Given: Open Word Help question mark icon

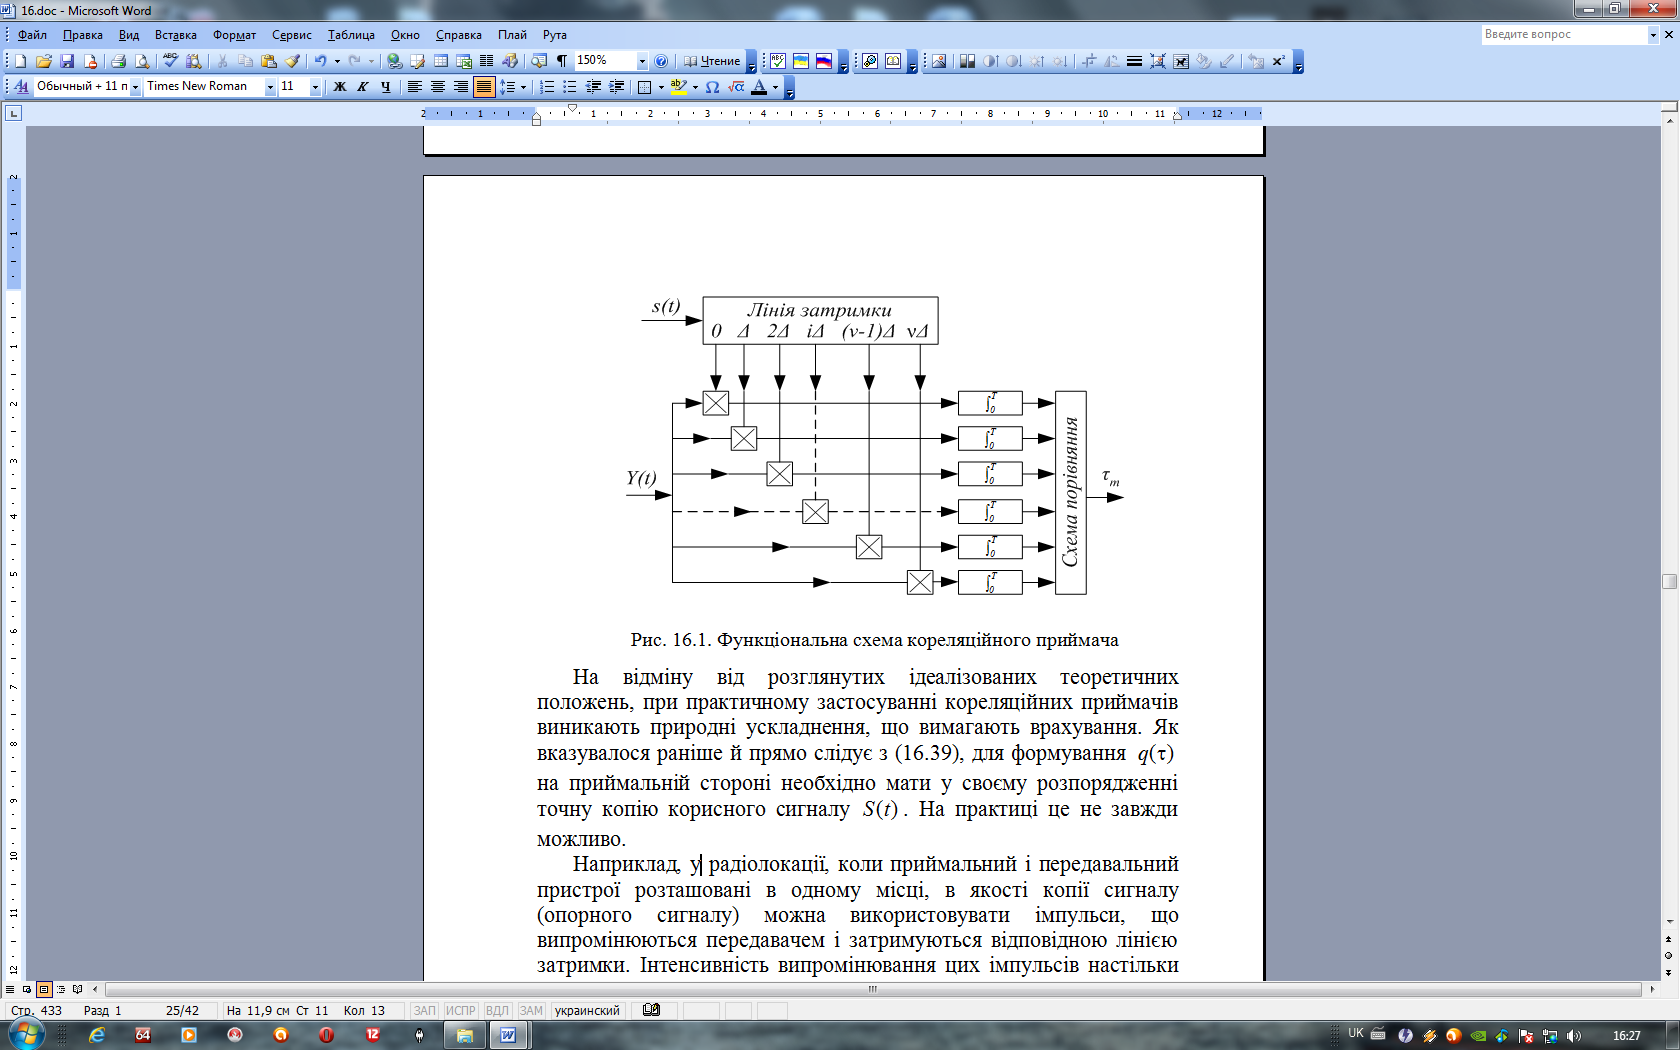Looking at the screenshot, I should click(x=661, y=61).
